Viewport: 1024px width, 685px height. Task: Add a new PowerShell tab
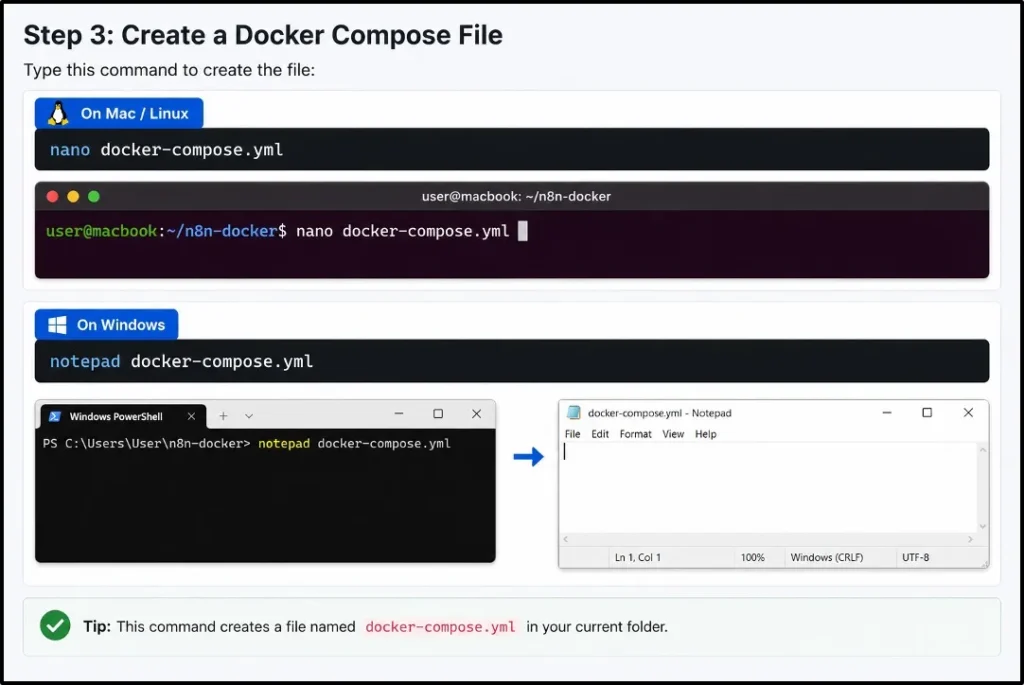coord(223,416)
